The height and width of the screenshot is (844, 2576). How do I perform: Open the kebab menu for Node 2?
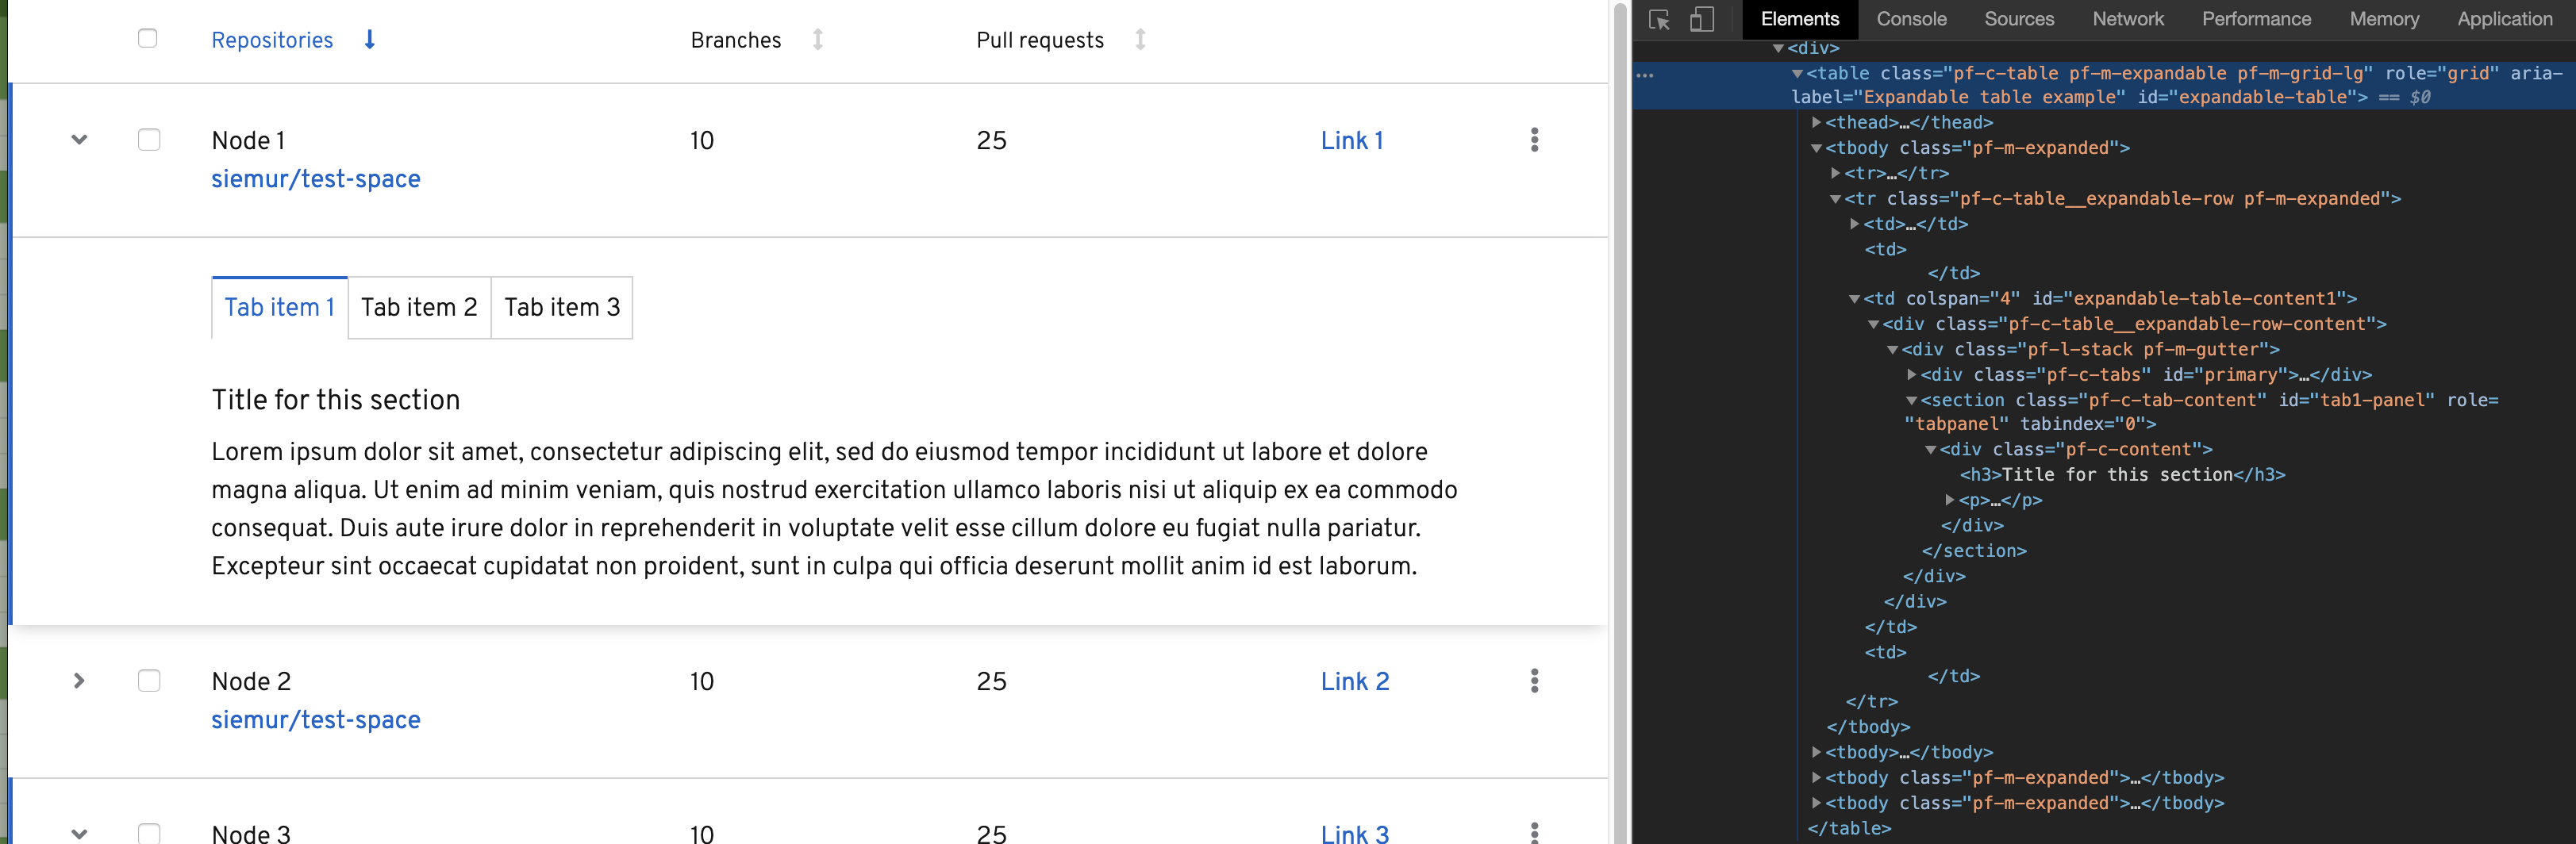tap(1534, 681)
